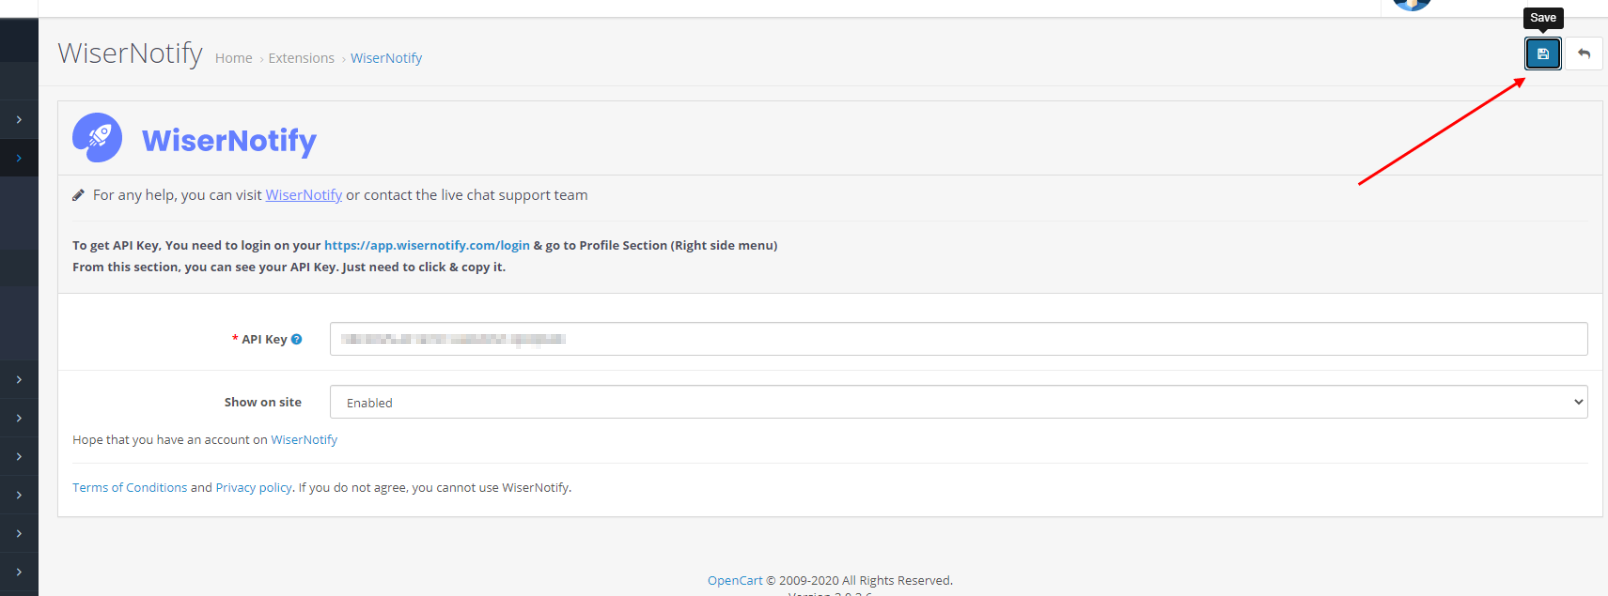This screenshot has height=596, width=1608.
Task: Click the back arrow icon button
Action: (x=1583, y=54)
